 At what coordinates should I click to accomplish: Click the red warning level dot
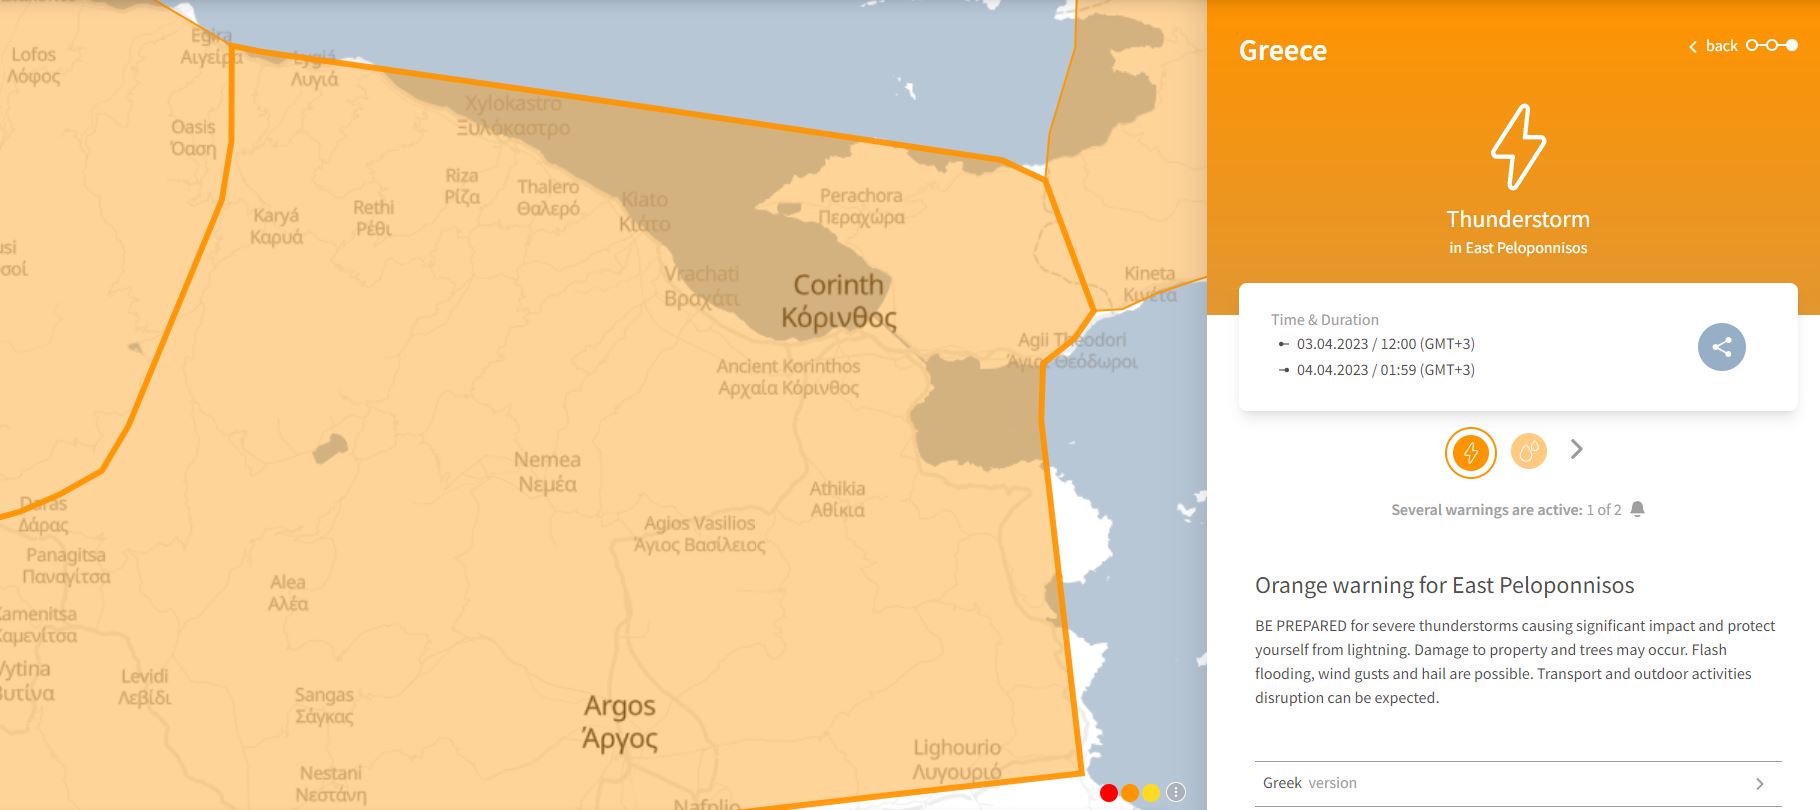1108,793
